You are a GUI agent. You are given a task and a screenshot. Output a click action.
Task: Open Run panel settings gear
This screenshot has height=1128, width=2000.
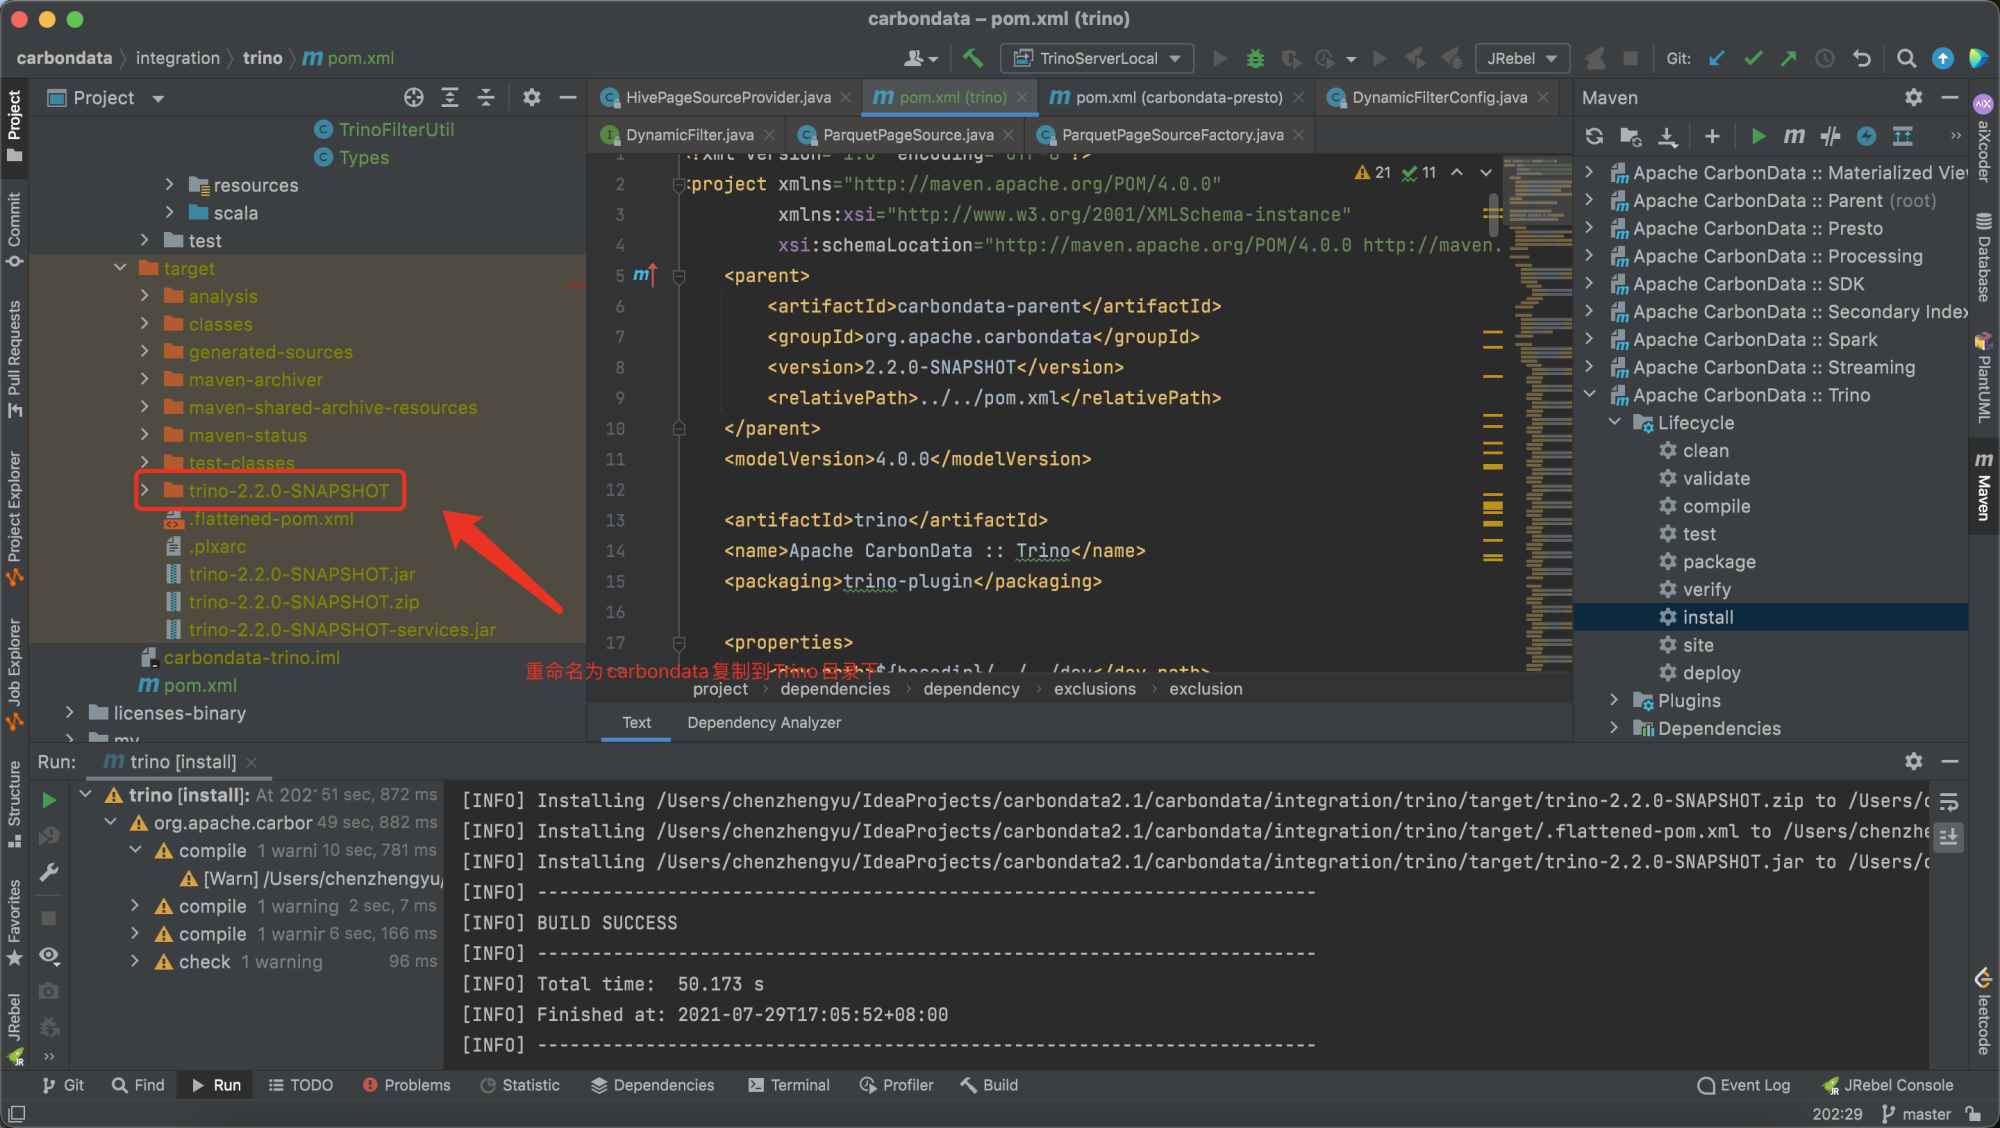[1913, 762]
